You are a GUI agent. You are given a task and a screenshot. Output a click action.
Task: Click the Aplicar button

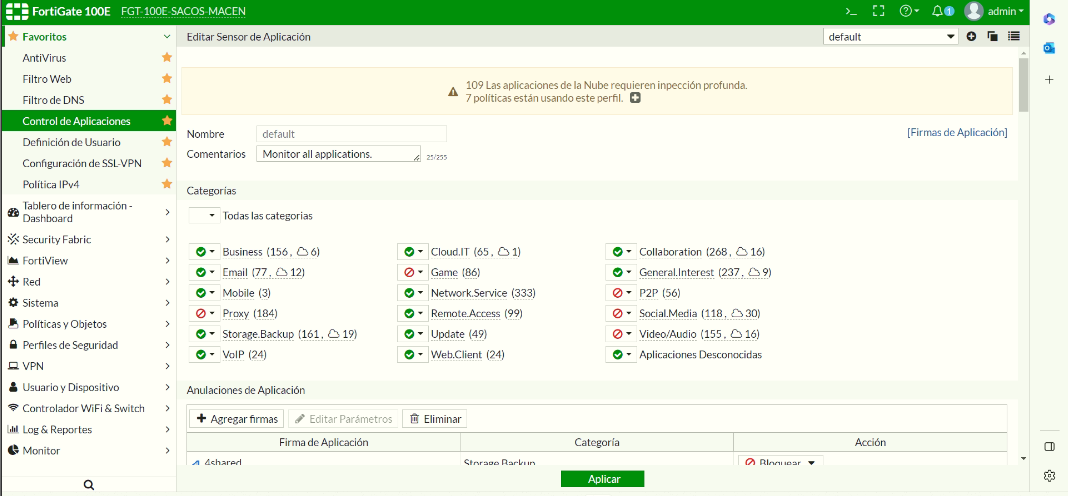tap(603, 479)
